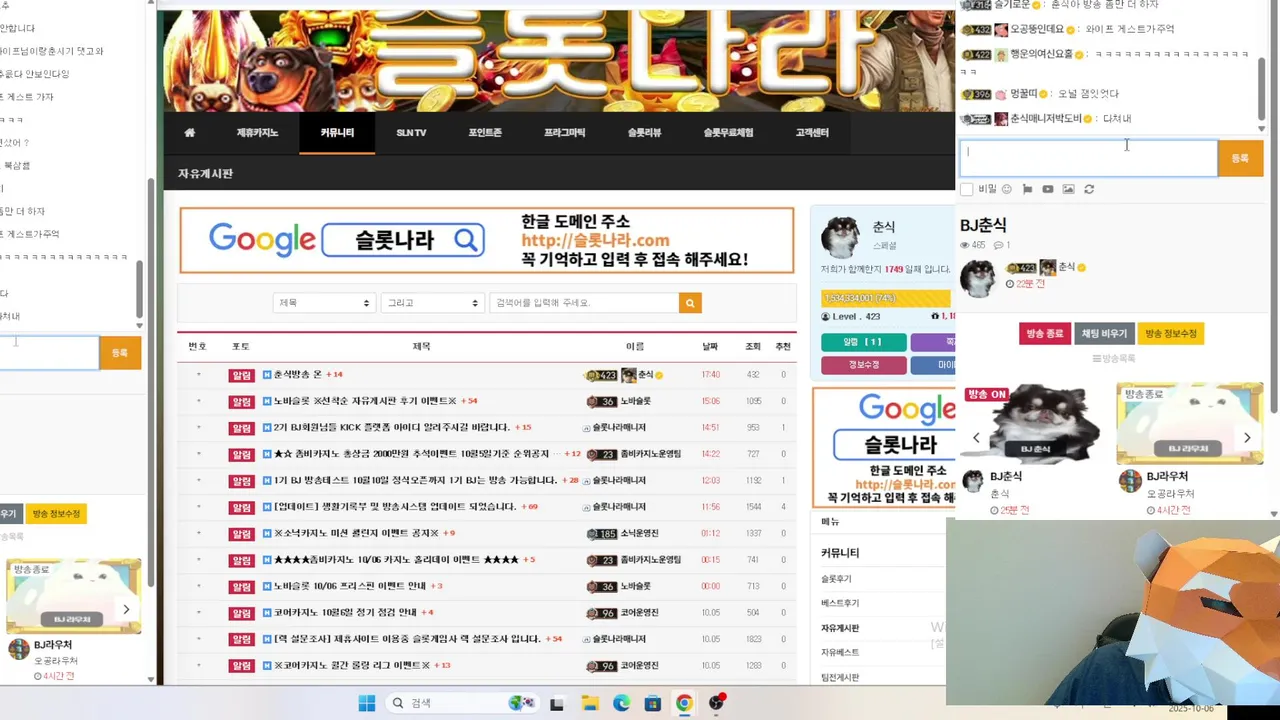Click level 185 badge beside 소닉운영진

pos(601,533)
